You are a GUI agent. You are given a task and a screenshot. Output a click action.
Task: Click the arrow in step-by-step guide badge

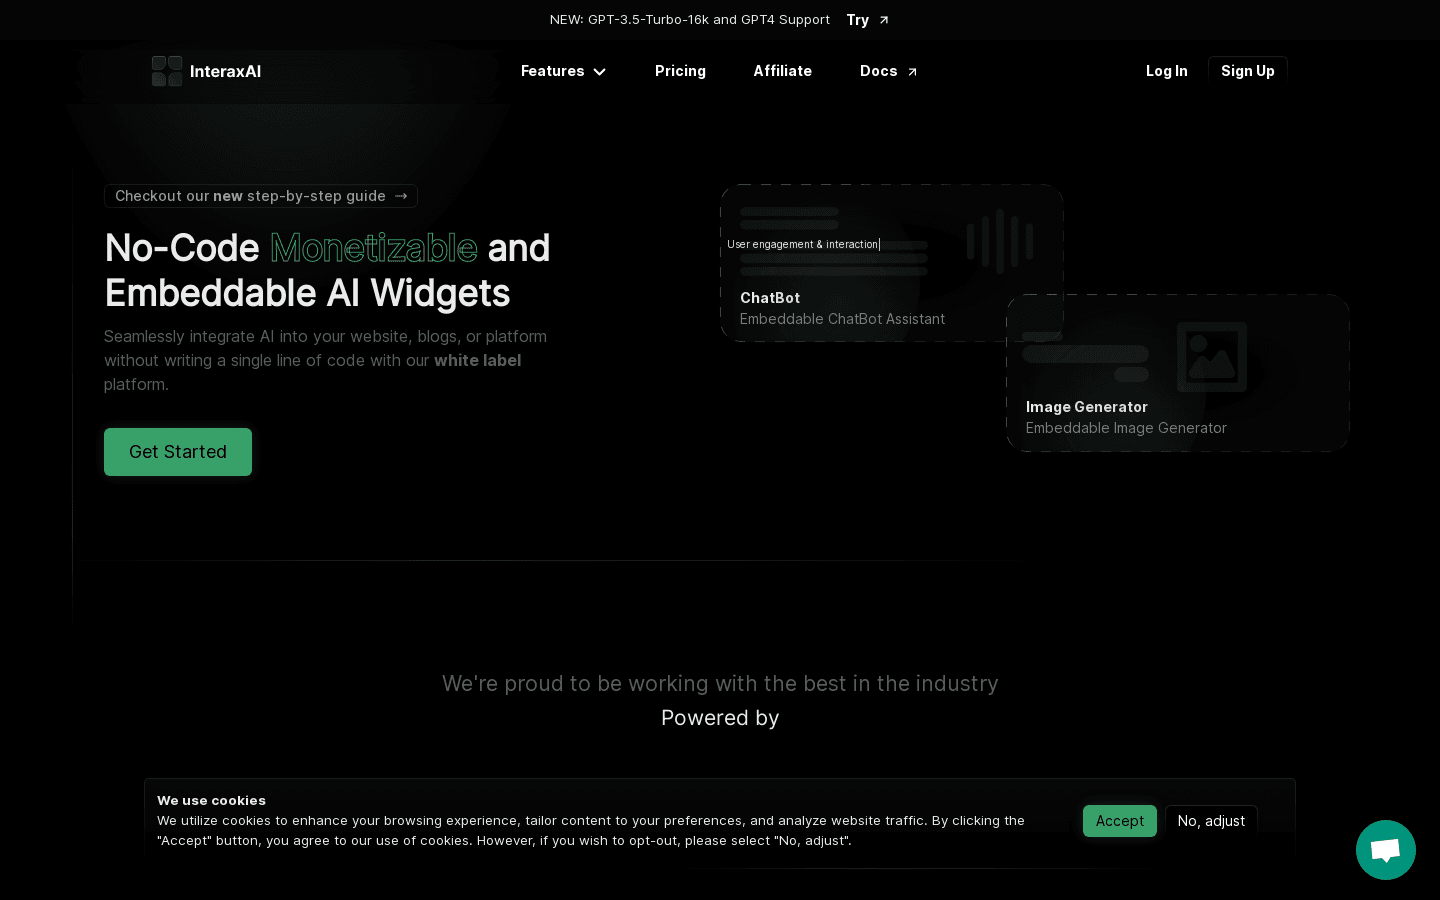(401, 196)
